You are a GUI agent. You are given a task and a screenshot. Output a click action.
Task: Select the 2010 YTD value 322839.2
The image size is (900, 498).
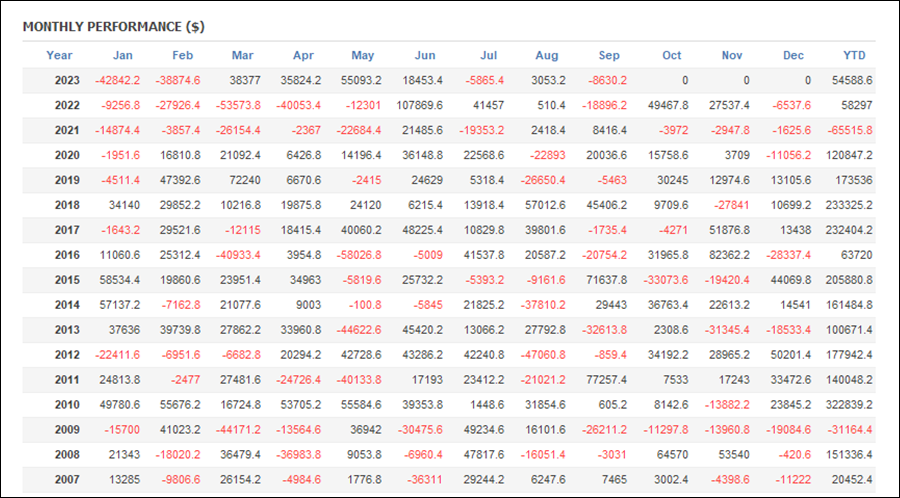849,405
